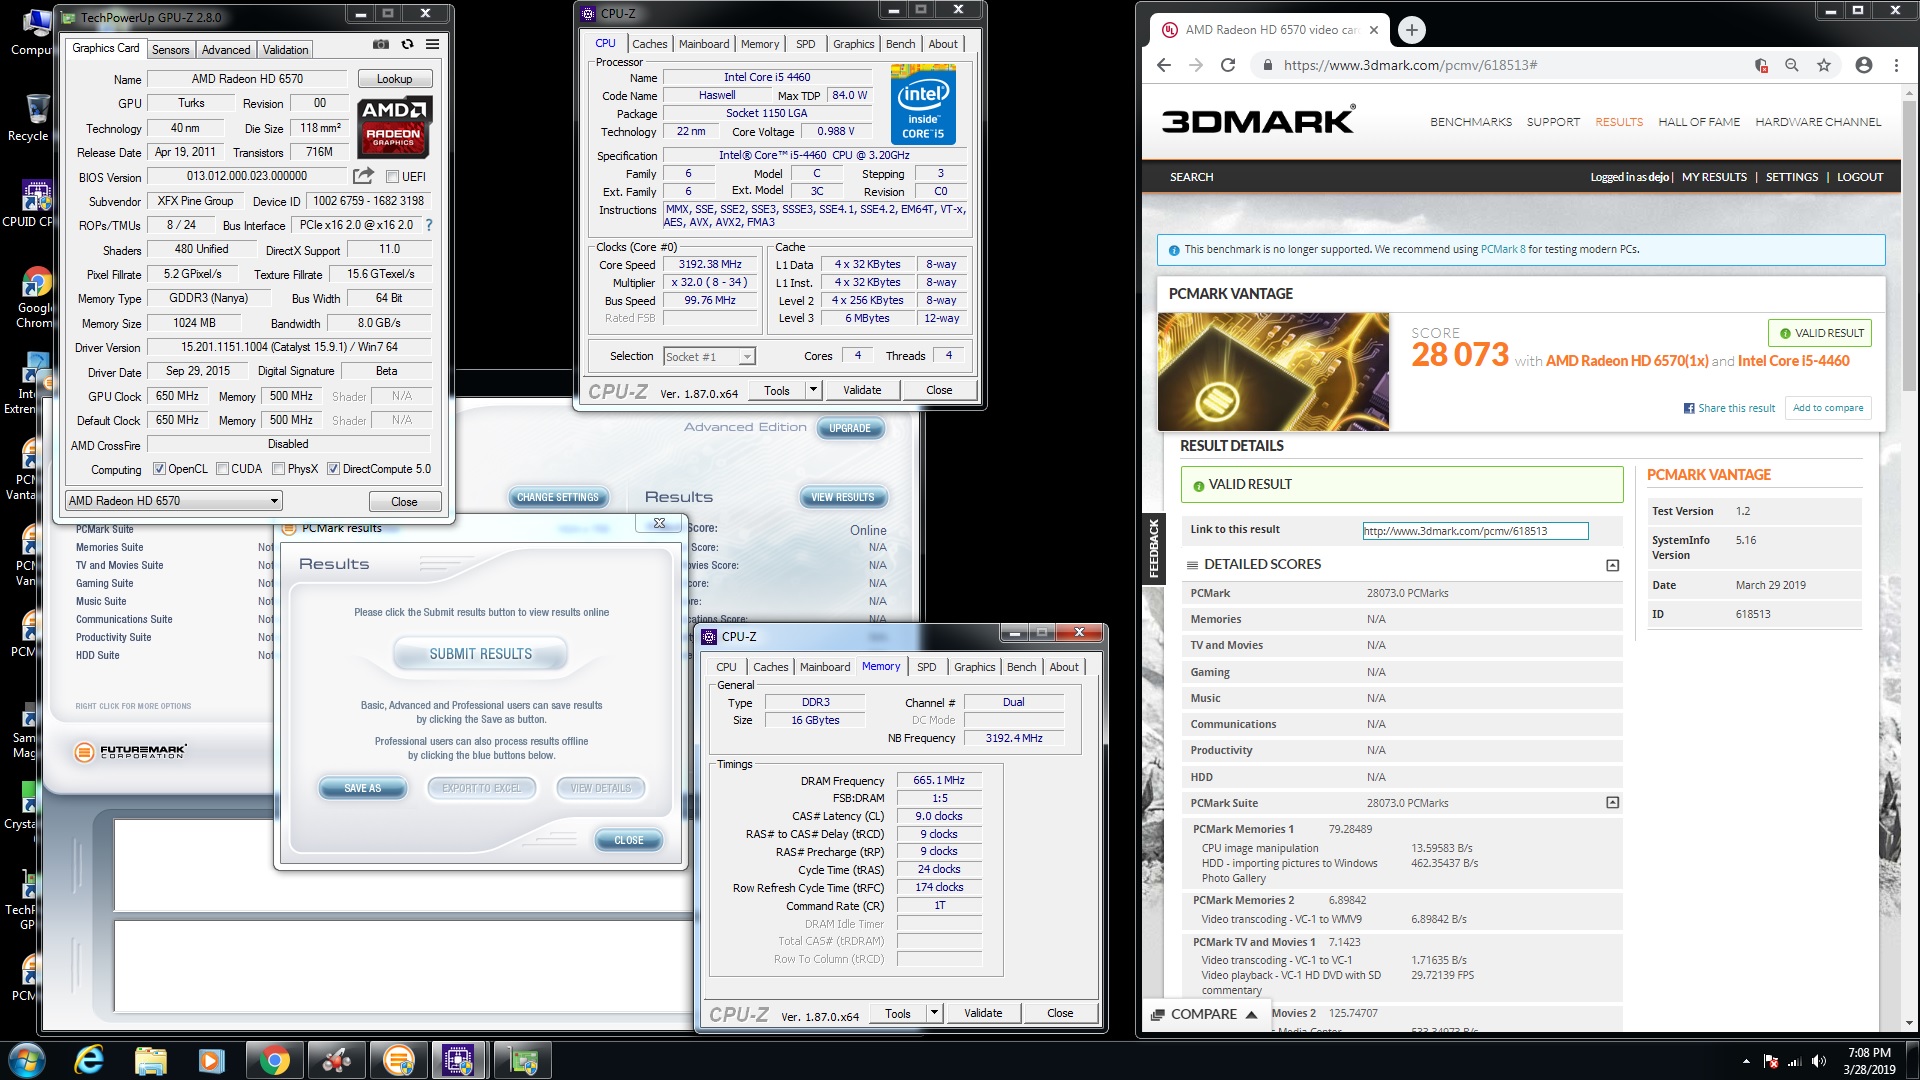Screen dimensions: 1920x1080
Task: Open the Bench tab in the Memory CPU-Z window
Action: (x=1022, y=667)
